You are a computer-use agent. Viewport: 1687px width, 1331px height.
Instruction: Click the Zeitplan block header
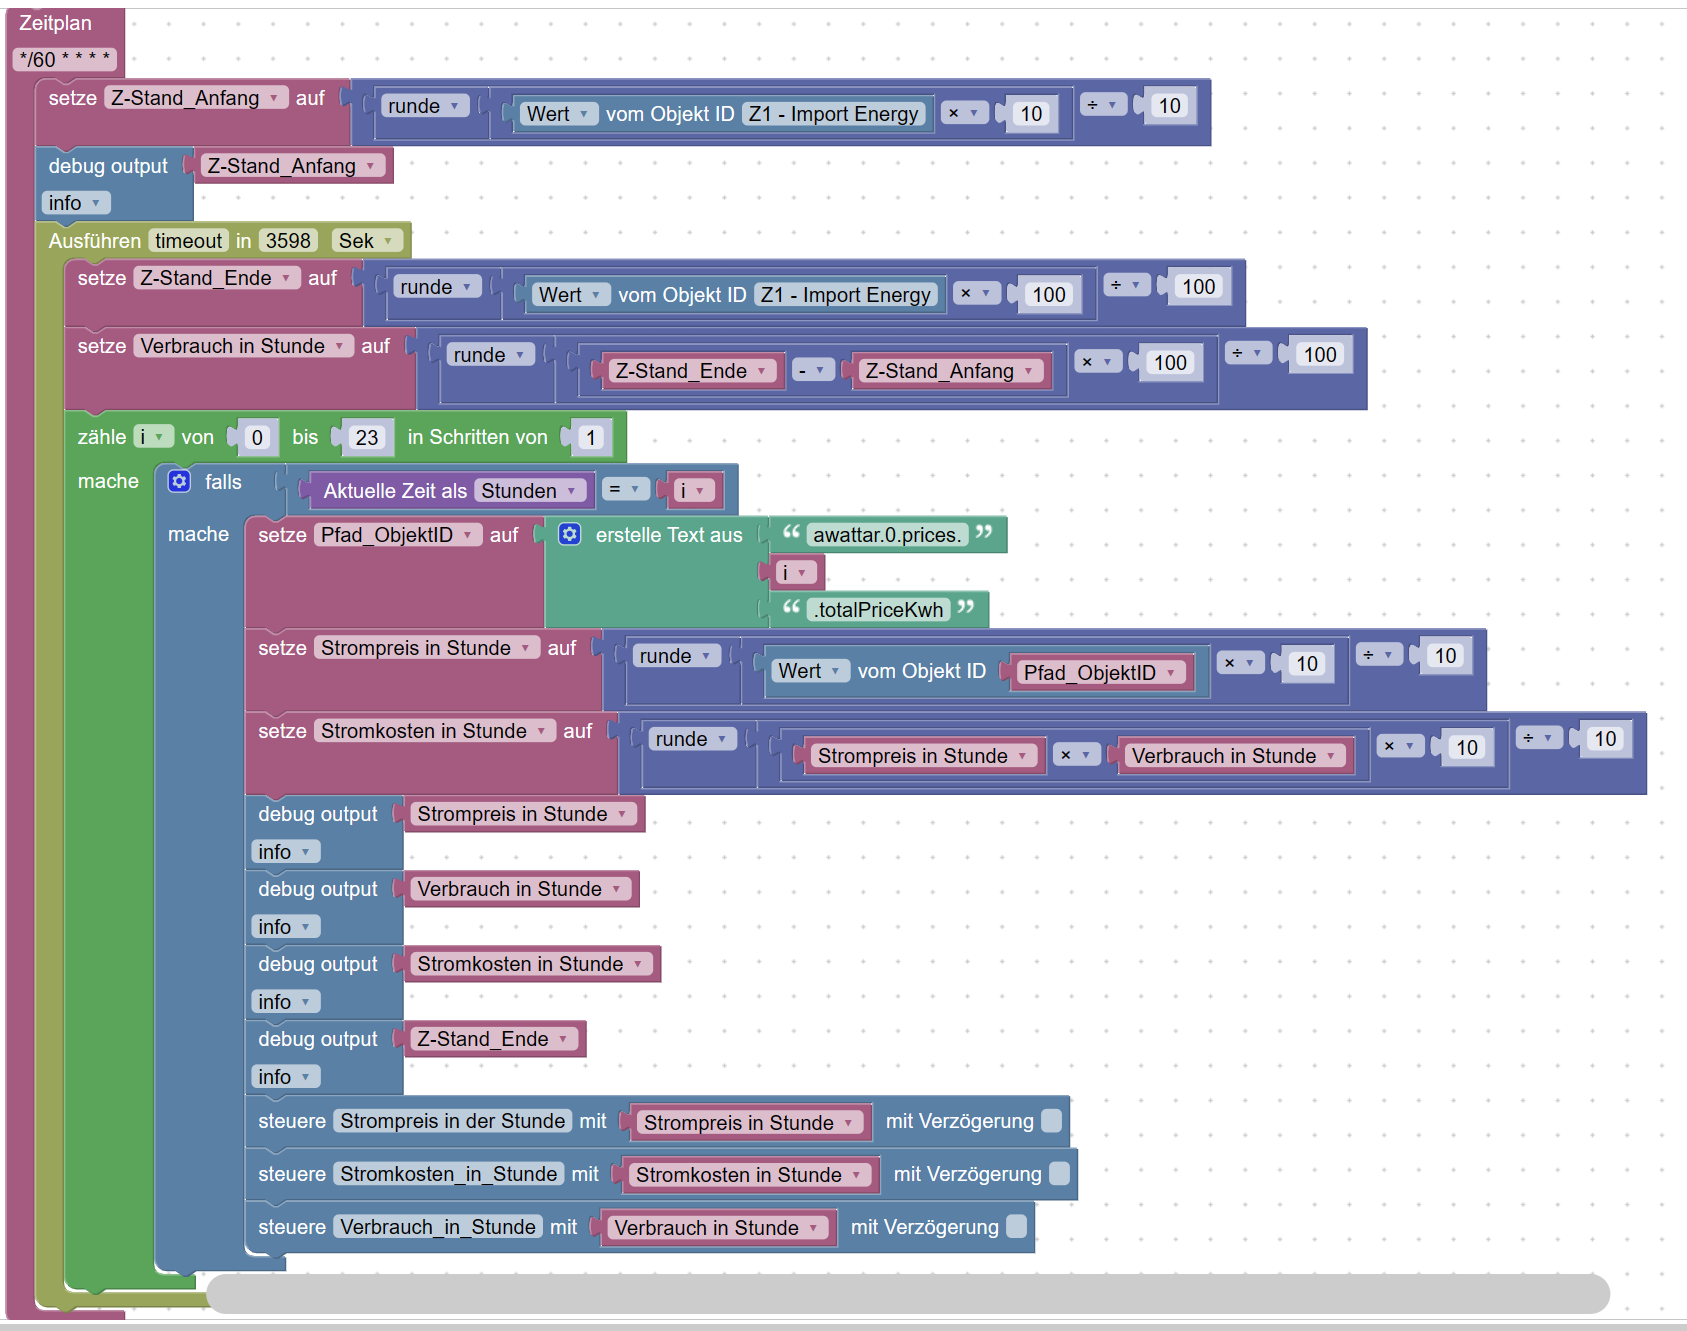click(55, 23)
